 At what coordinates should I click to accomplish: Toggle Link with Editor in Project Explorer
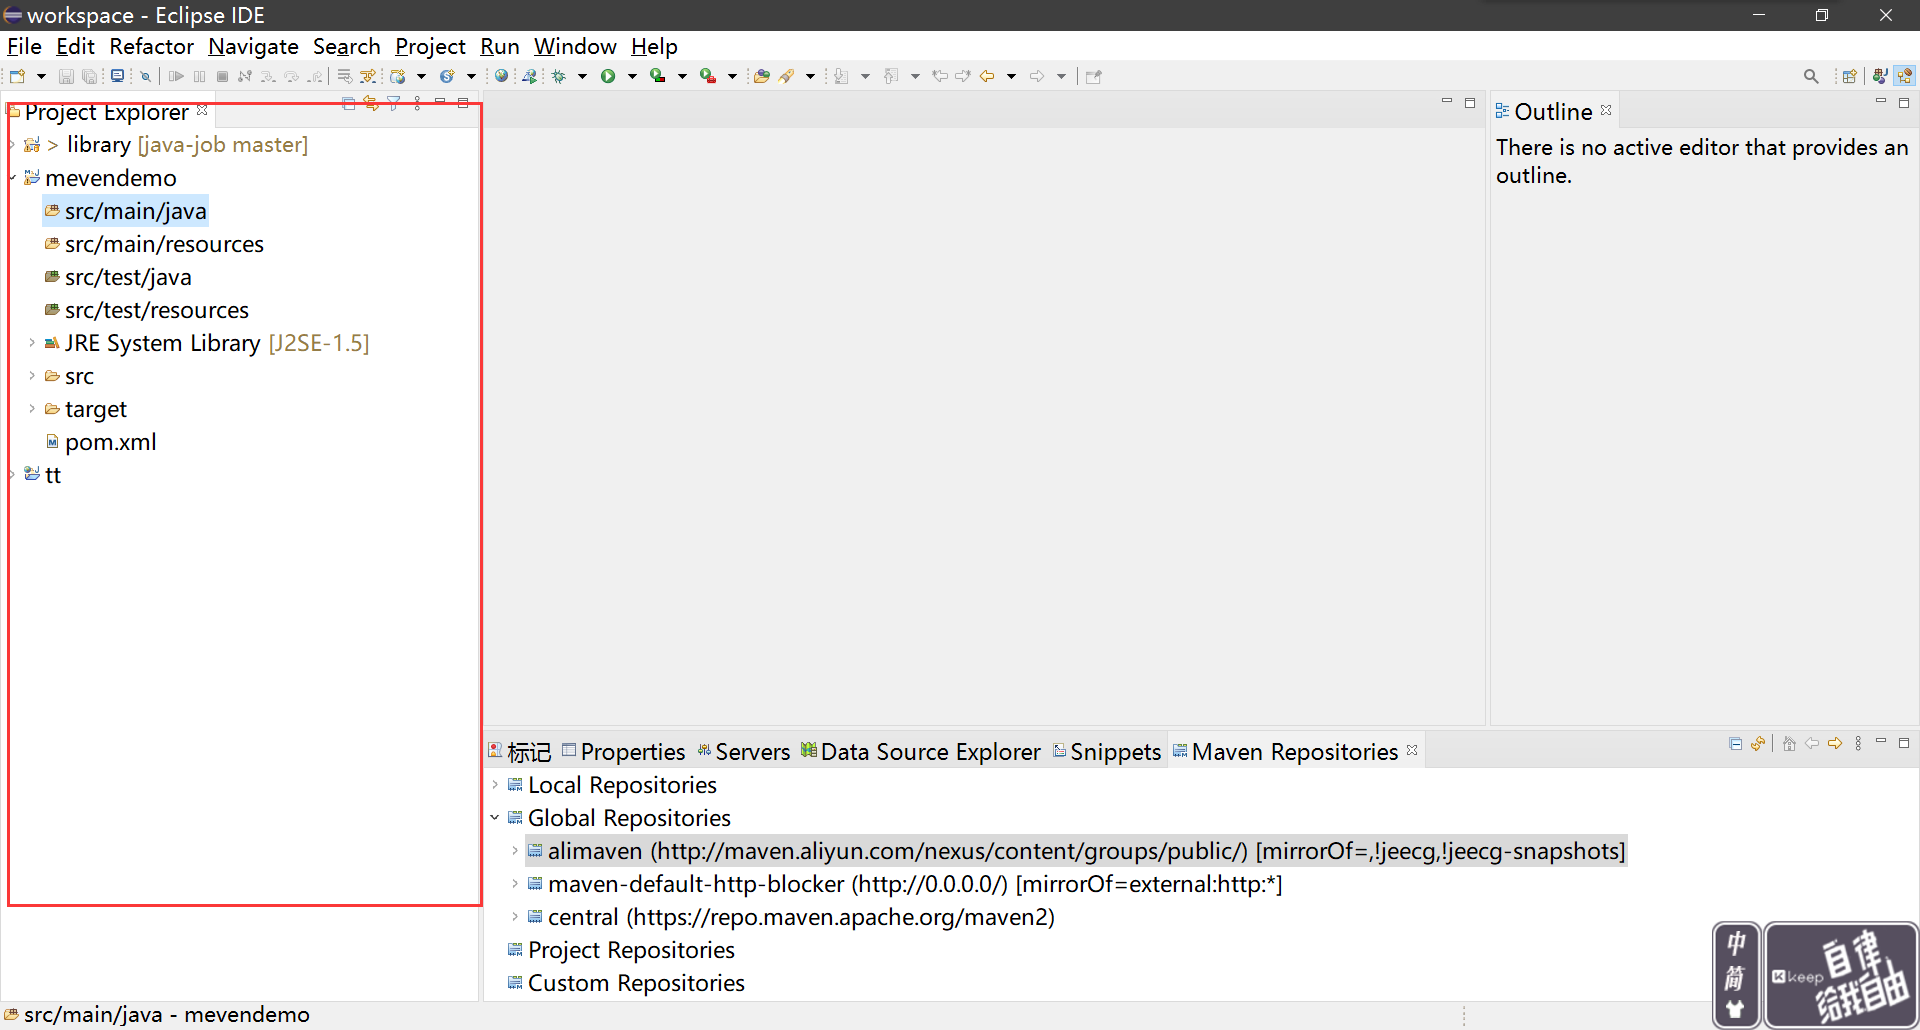[371, 103]
